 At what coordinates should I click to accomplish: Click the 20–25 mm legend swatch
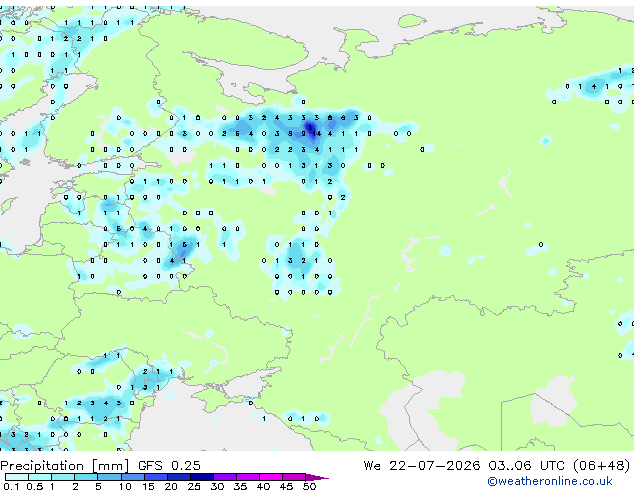[x=179, y=477]
